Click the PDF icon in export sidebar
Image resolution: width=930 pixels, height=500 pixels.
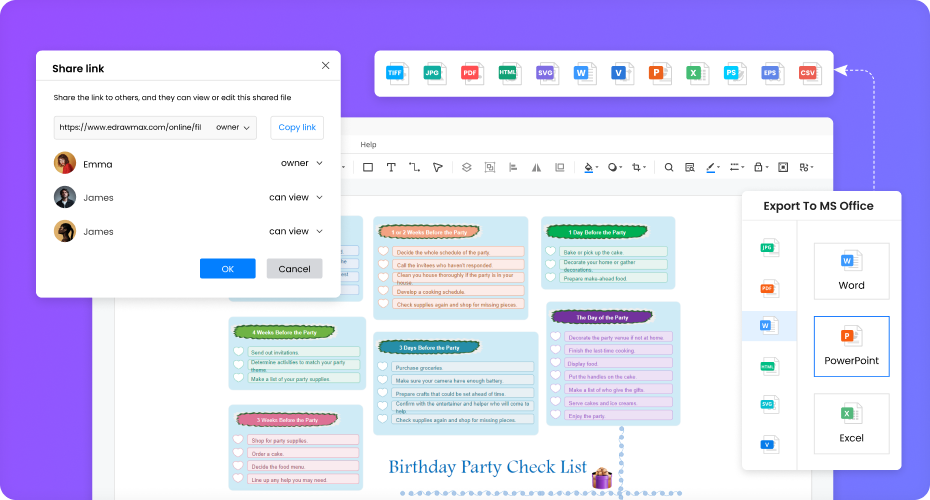(x=768, y=288)
